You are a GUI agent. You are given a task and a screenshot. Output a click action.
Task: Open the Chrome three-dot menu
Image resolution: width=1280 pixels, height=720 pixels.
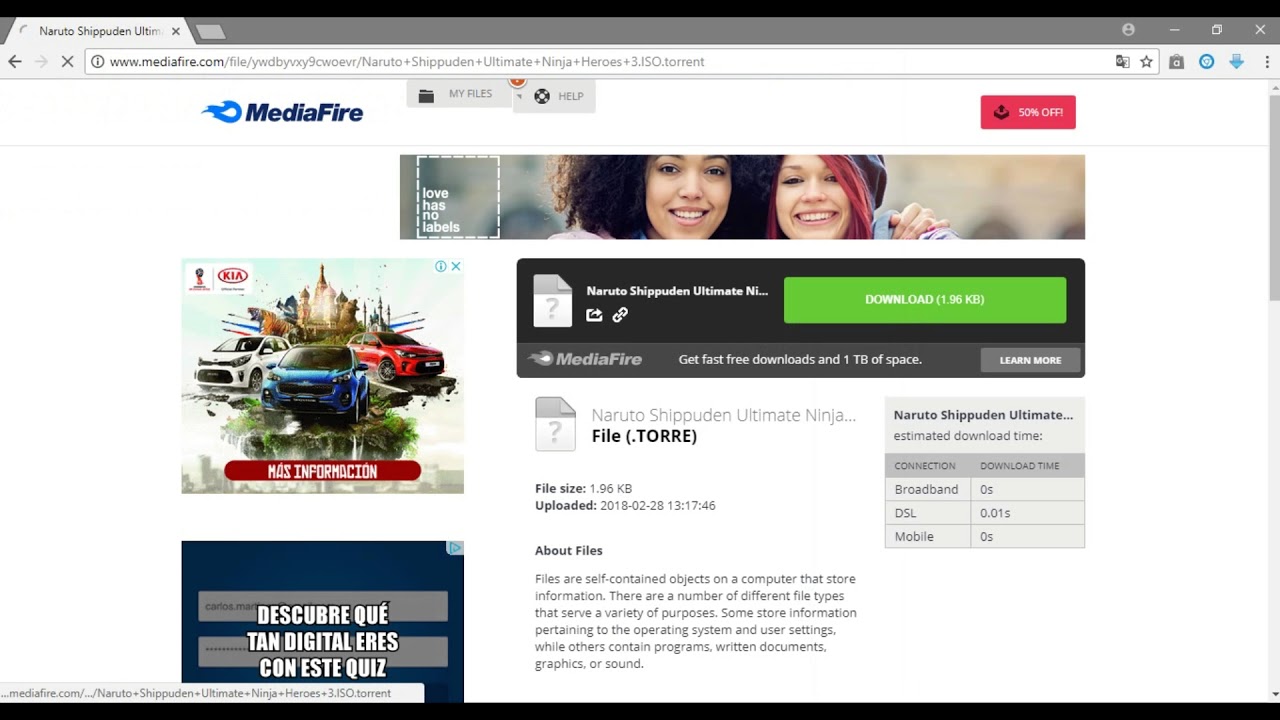pyautogui.click(x=1266, y=62)
